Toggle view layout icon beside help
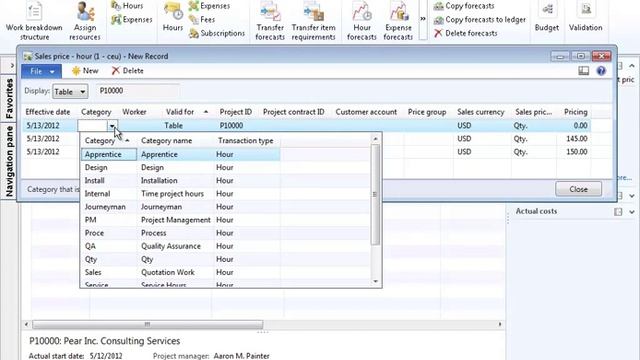640x360 pixels. click(584, 71)
